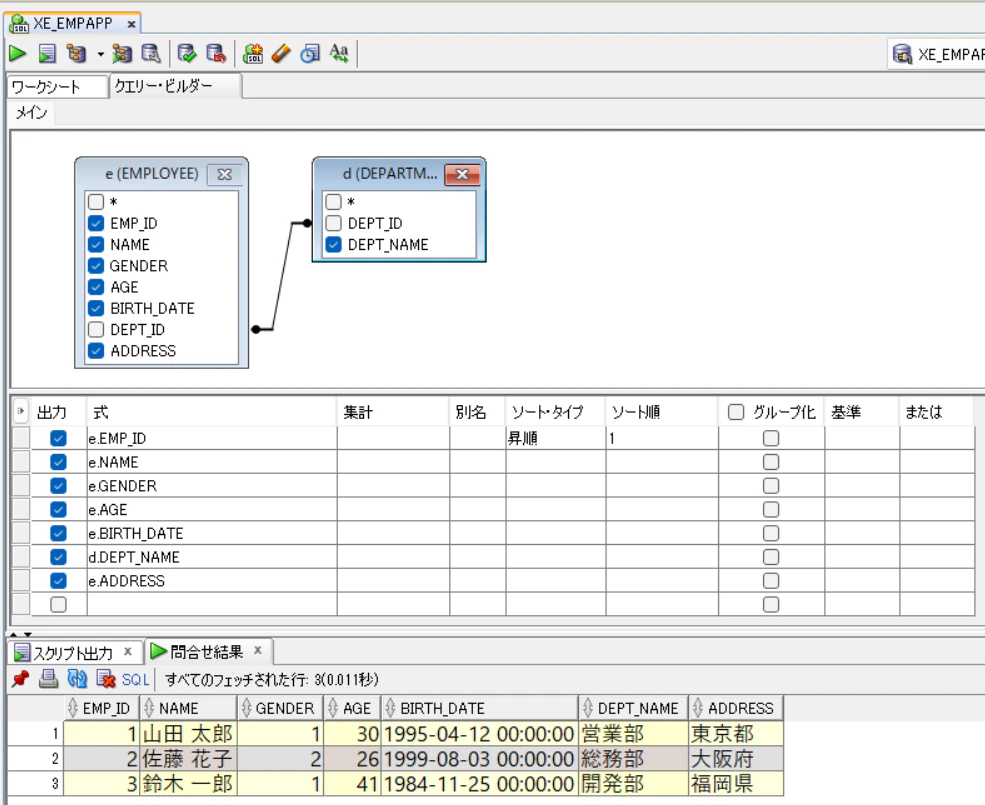The width and height of the screenshot is (985, 805).
Task: Uncheck NAME in the EMPLOYEE table
Action: tap(96, 244)
